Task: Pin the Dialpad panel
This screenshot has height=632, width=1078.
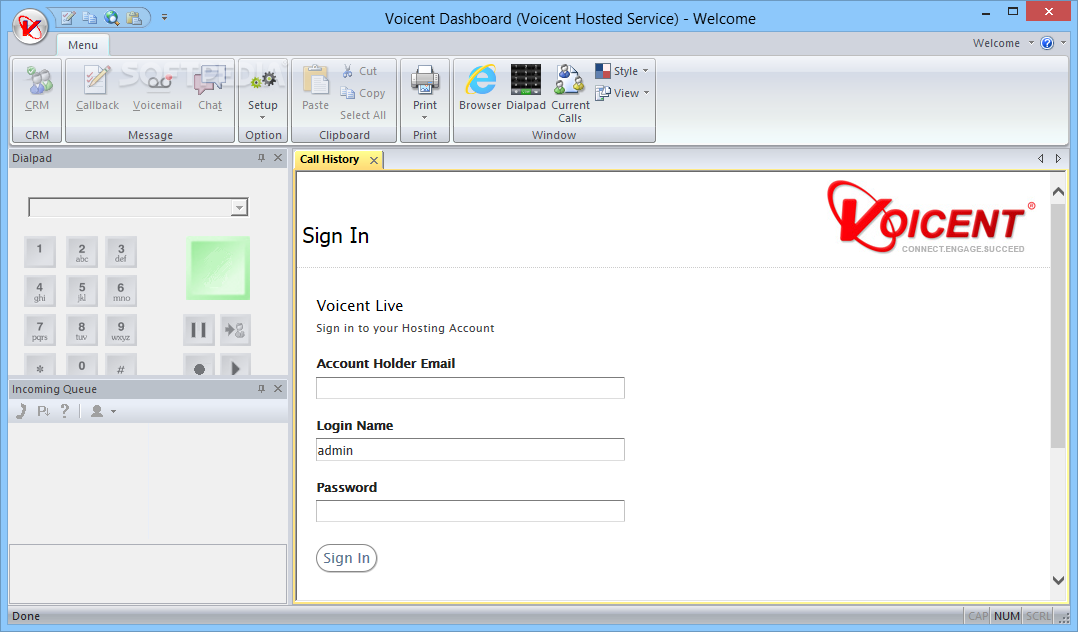Action: [x=261, y=158]
